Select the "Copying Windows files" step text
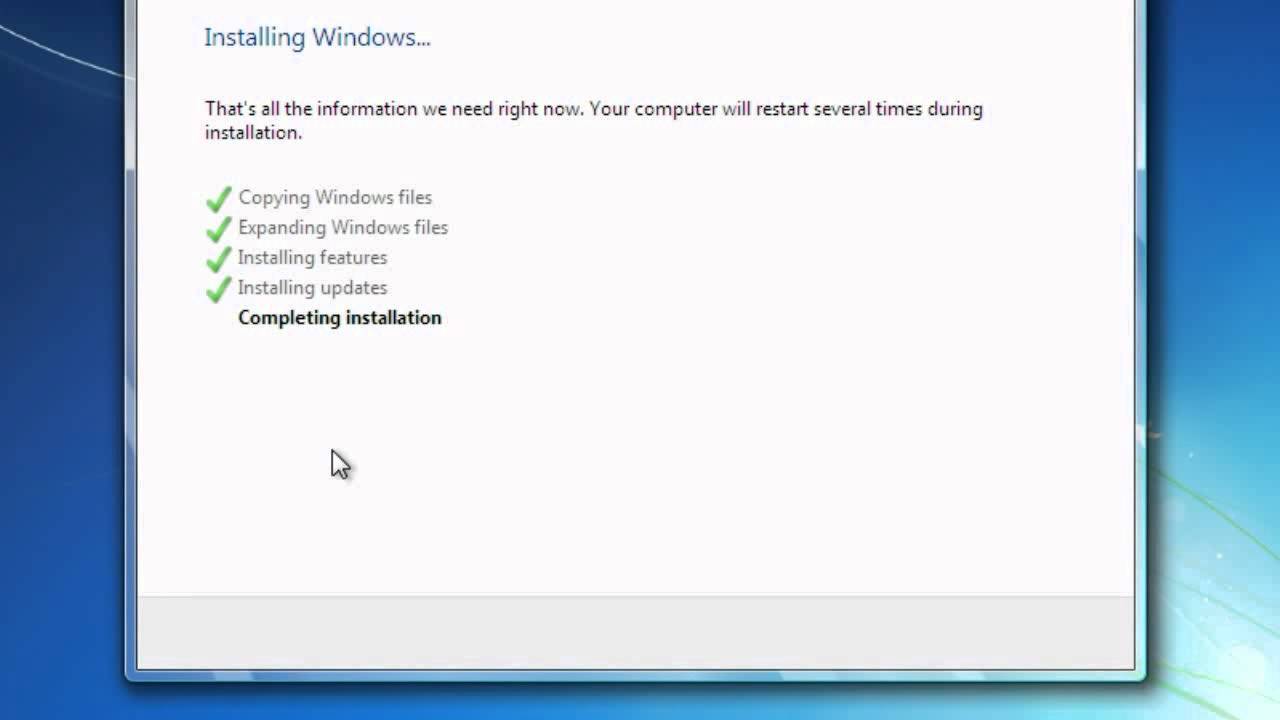This screenshot has width=1280, height=720. 335,198
